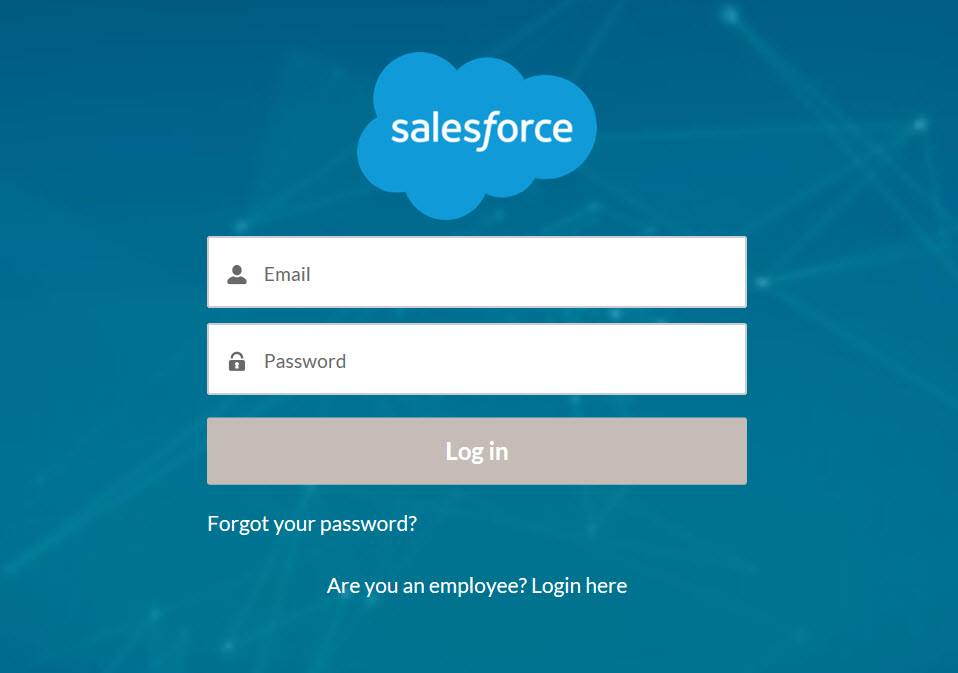Submit the form with the beige Log in button
Image resolution: width=958 pixels, height=673 pixels.
tap(476, 451)
